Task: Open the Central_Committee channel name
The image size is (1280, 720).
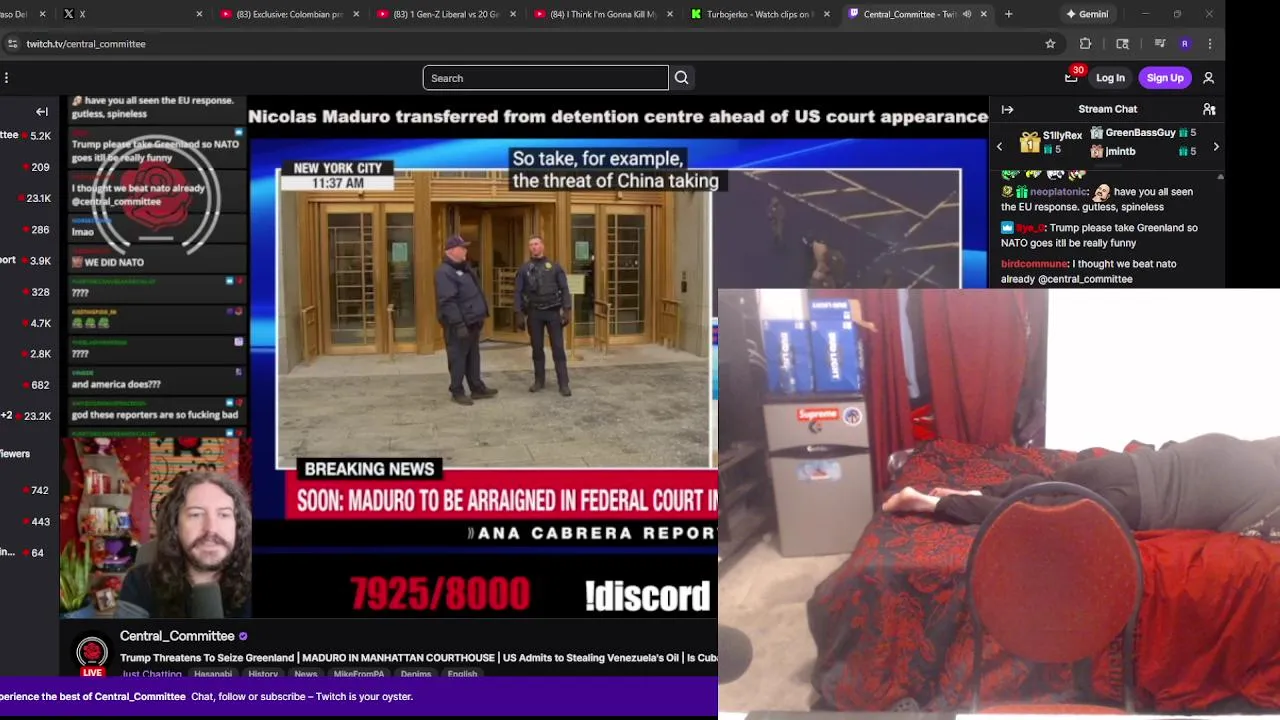Action: (x=177, y=636)
